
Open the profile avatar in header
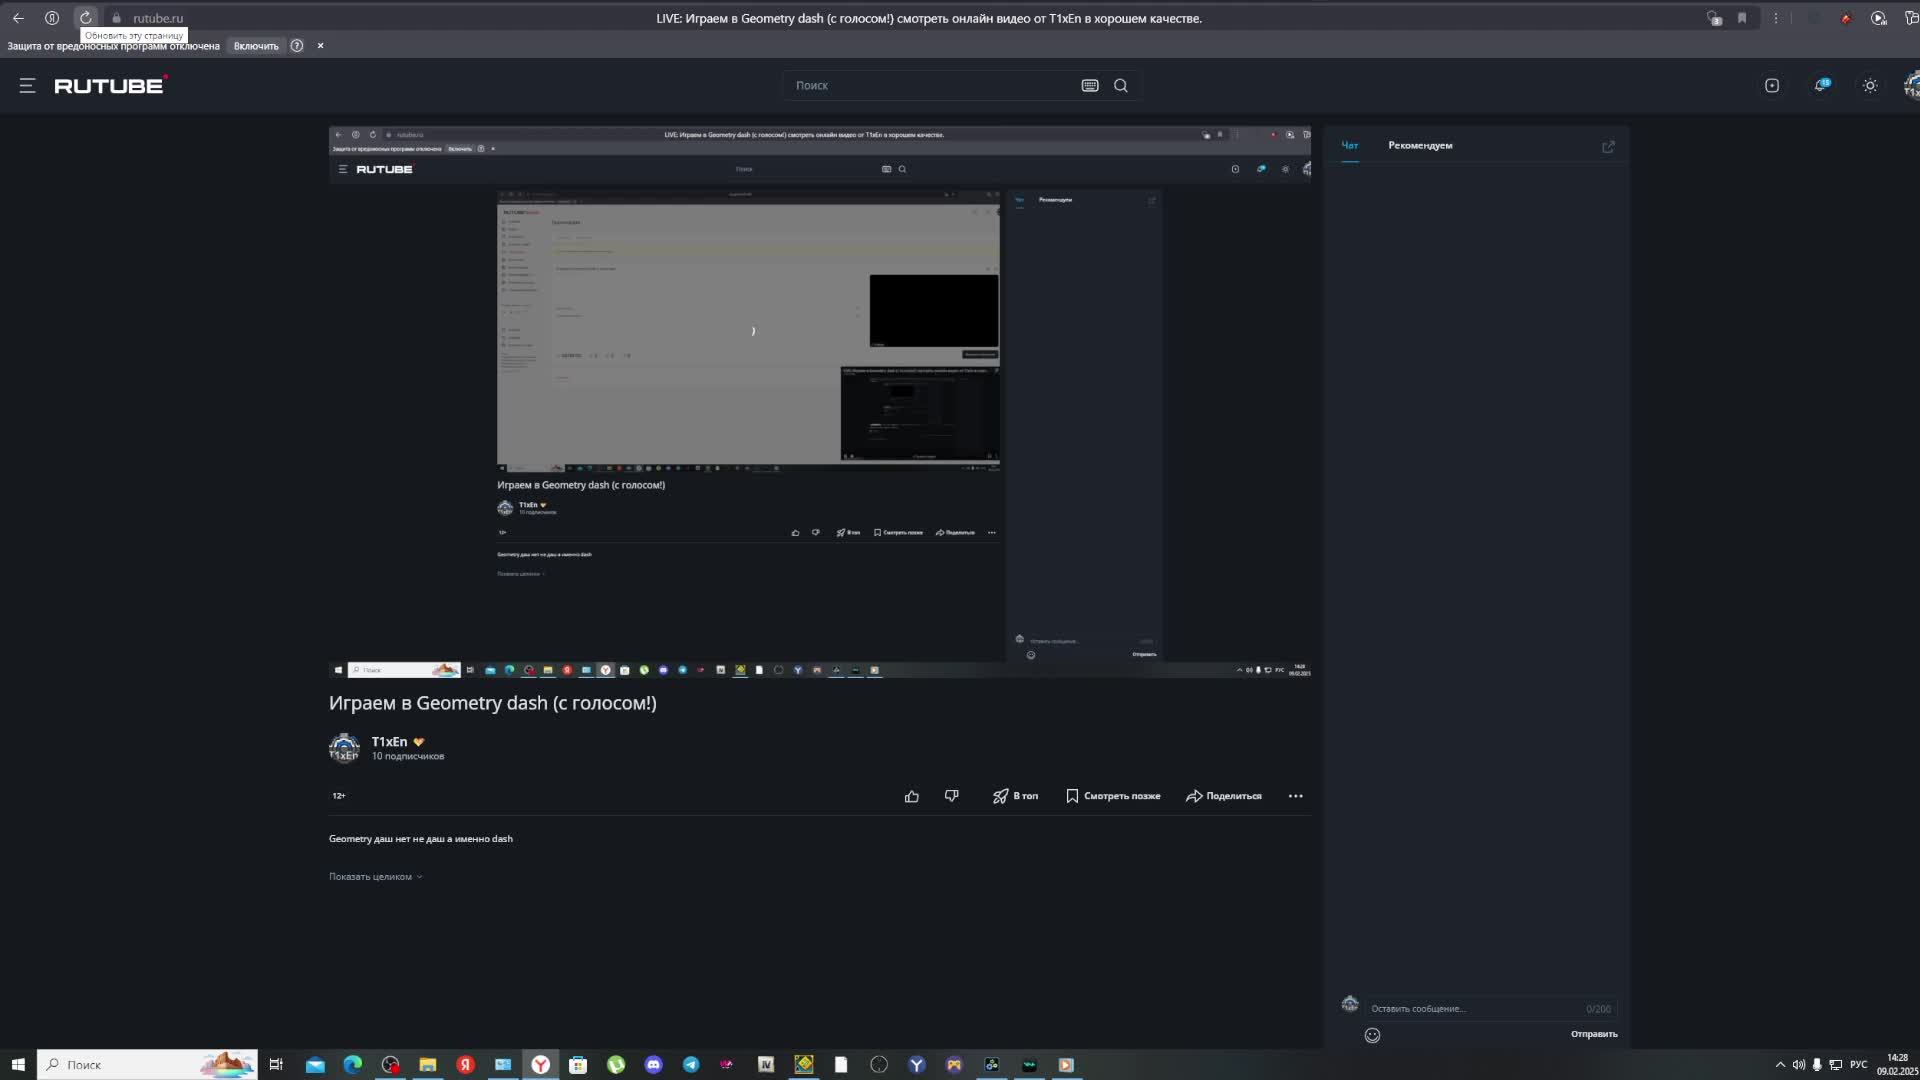coord(1912,86)
